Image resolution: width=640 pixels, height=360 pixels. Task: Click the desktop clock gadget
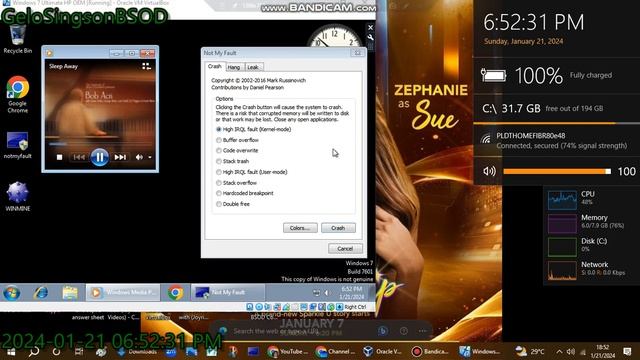coord(334,36)
